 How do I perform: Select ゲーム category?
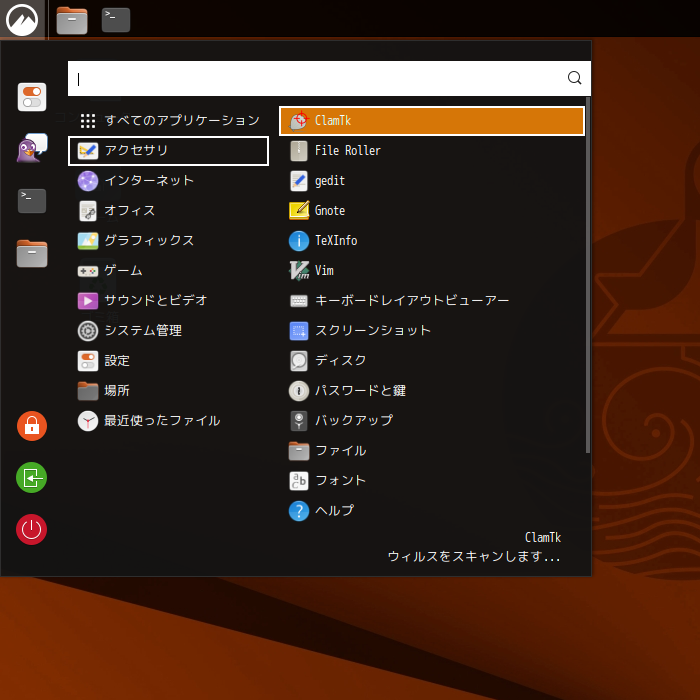pos(168,271)
